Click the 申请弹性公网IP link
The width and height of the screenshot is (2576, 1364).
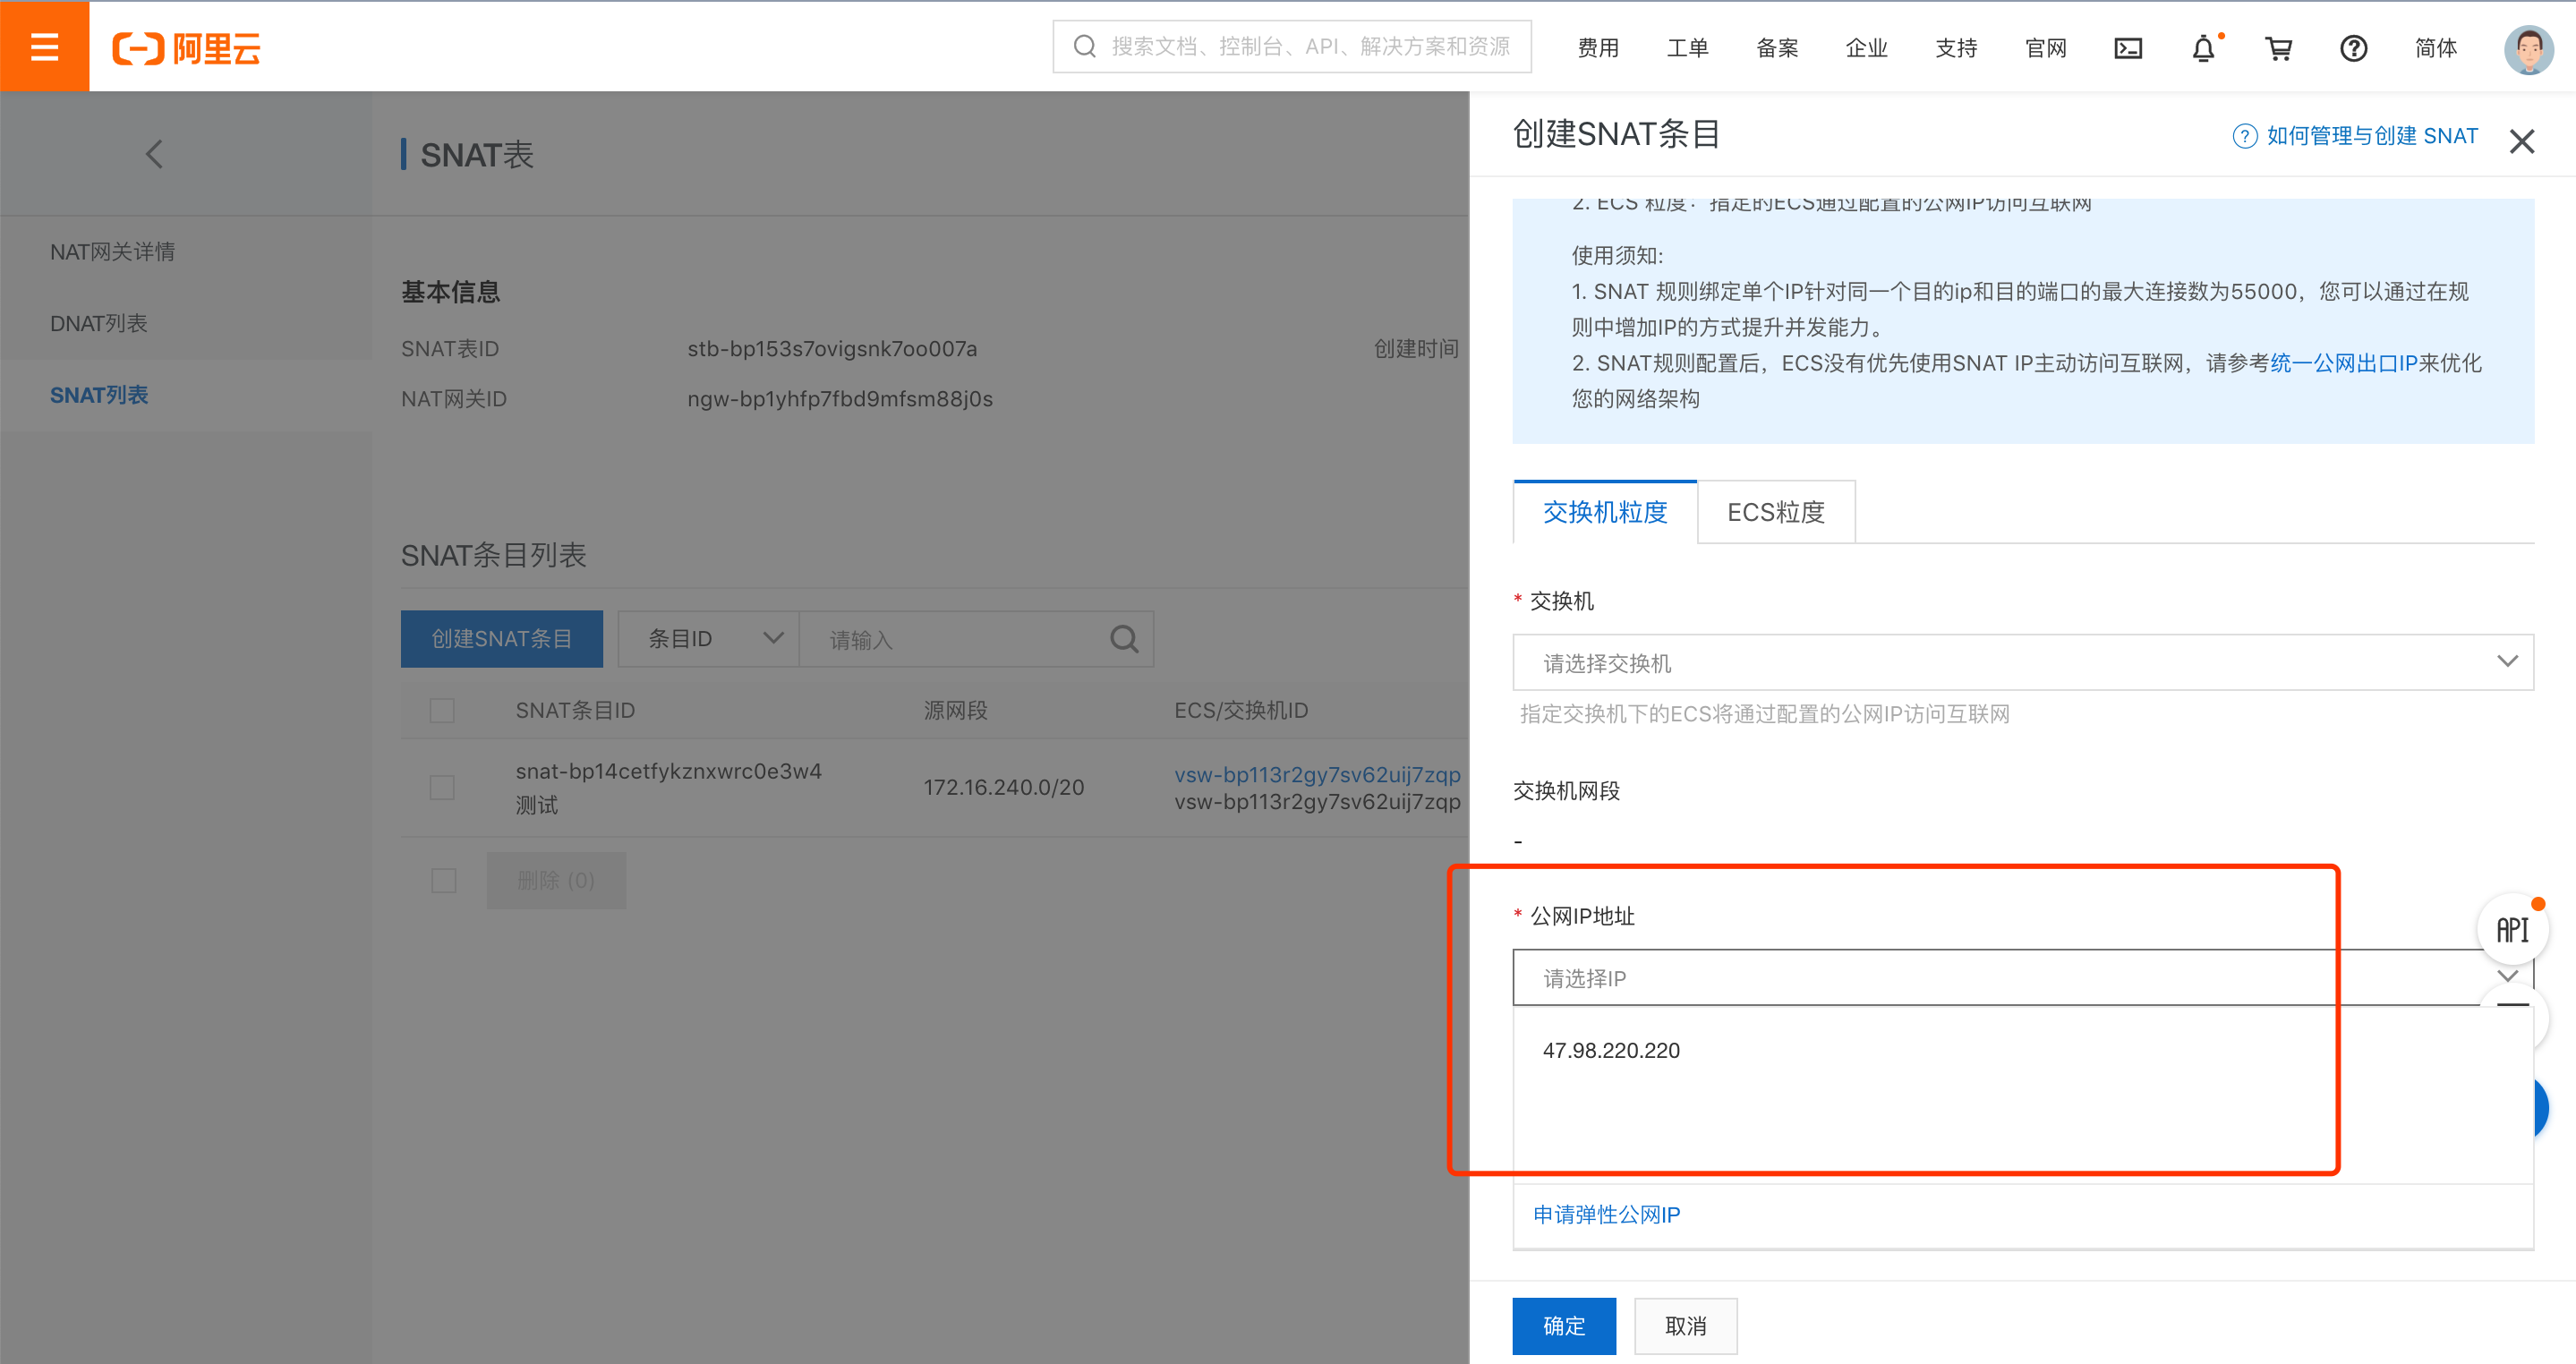tap(1606, 1214)
